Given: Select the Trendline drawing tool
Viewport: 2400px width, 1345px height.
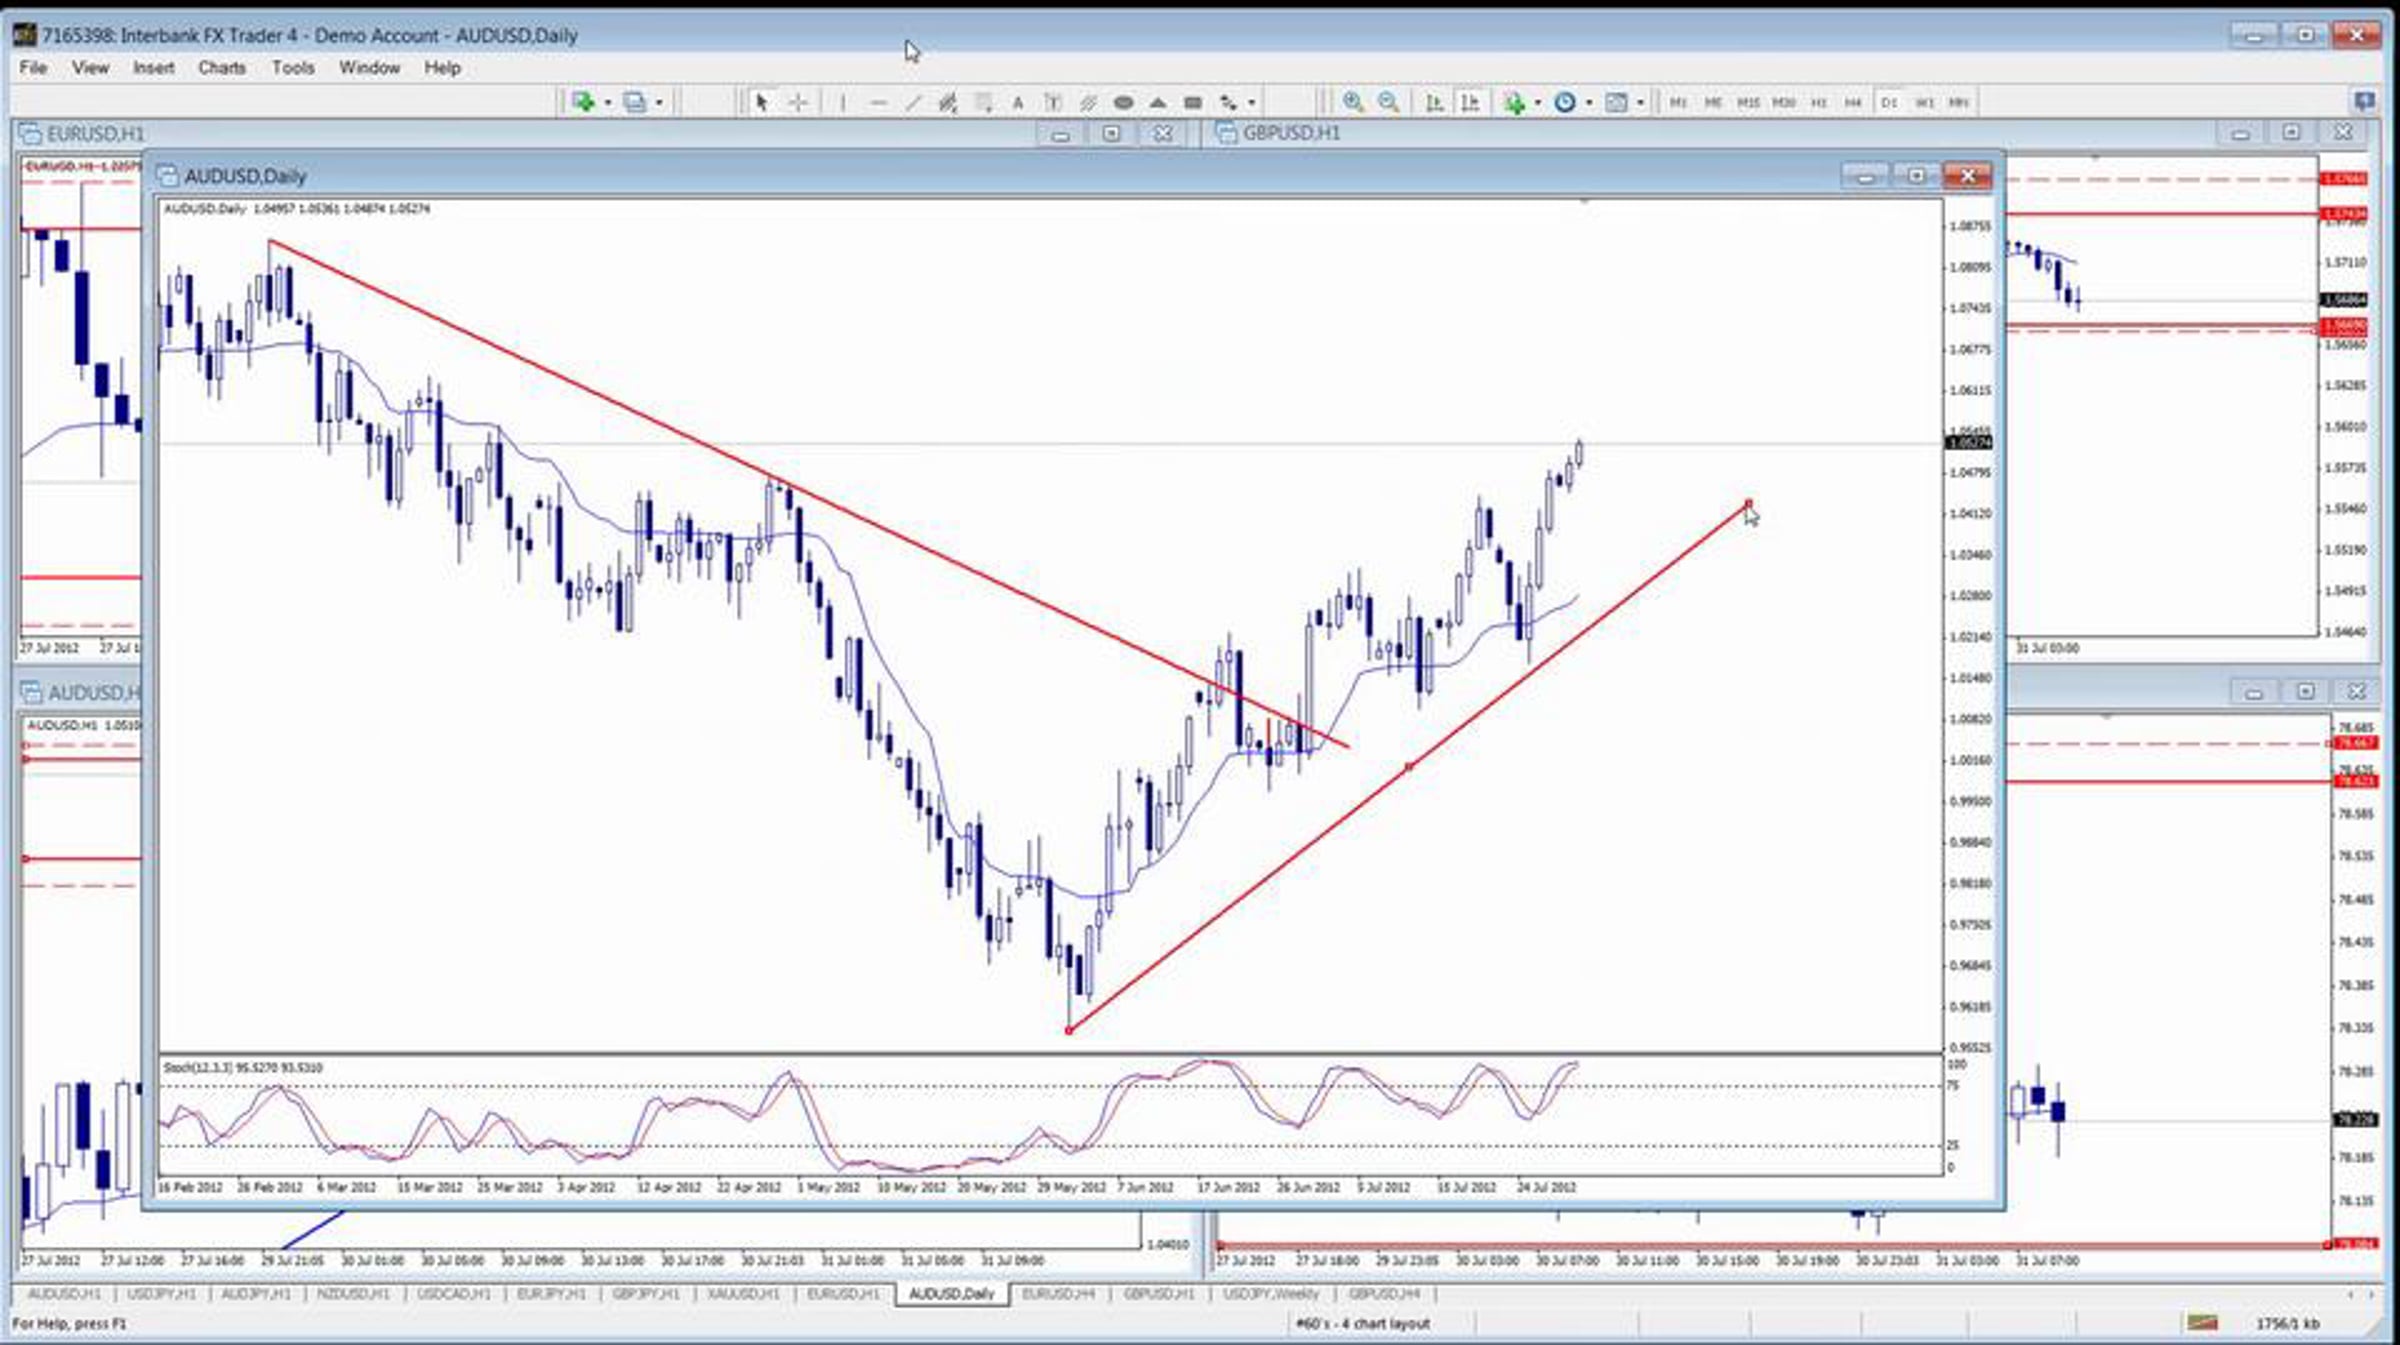Looking at the screenshot, I should point(913,102).
